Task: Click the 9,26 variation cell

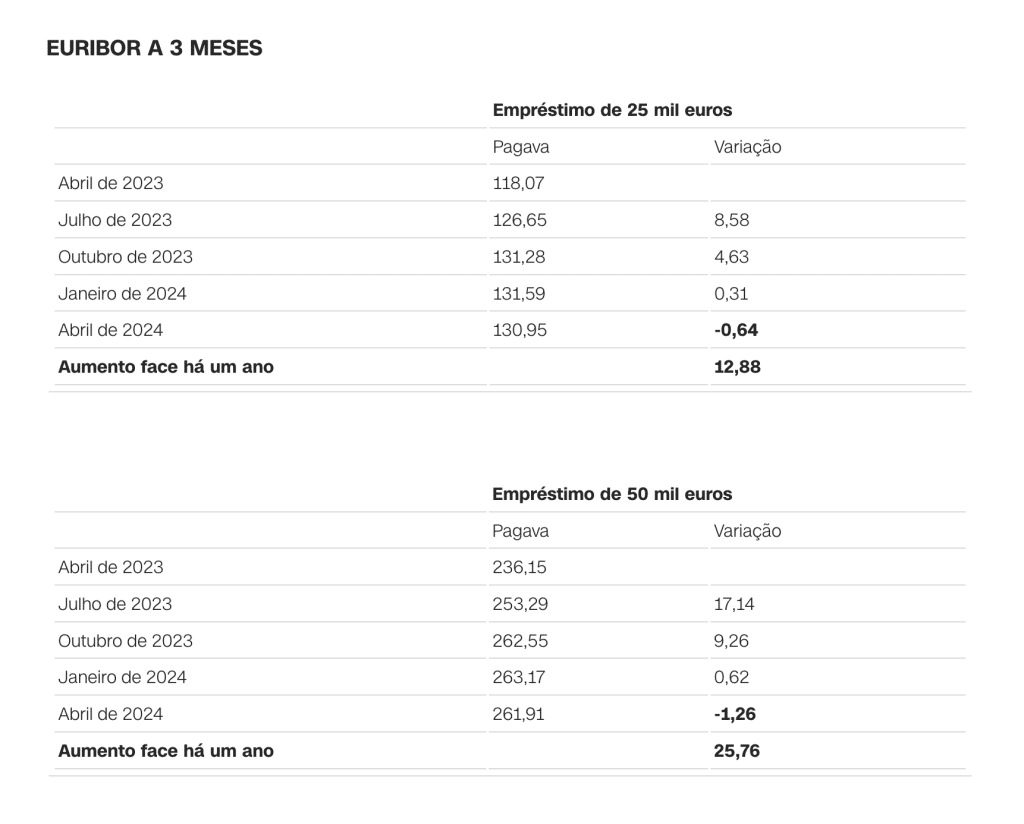Action: pyautogui.click(x=731, y=641)
